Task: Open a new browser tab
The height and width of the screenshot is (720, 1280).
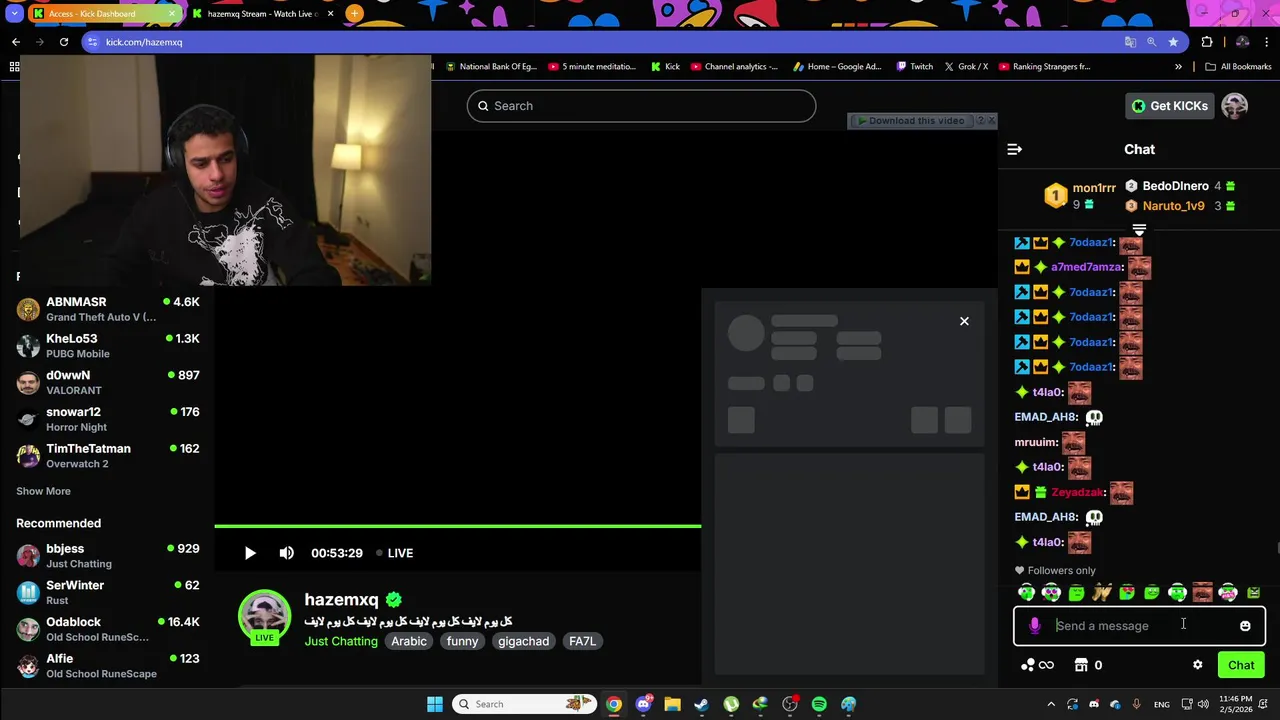Action: click(x=355, y=14)
